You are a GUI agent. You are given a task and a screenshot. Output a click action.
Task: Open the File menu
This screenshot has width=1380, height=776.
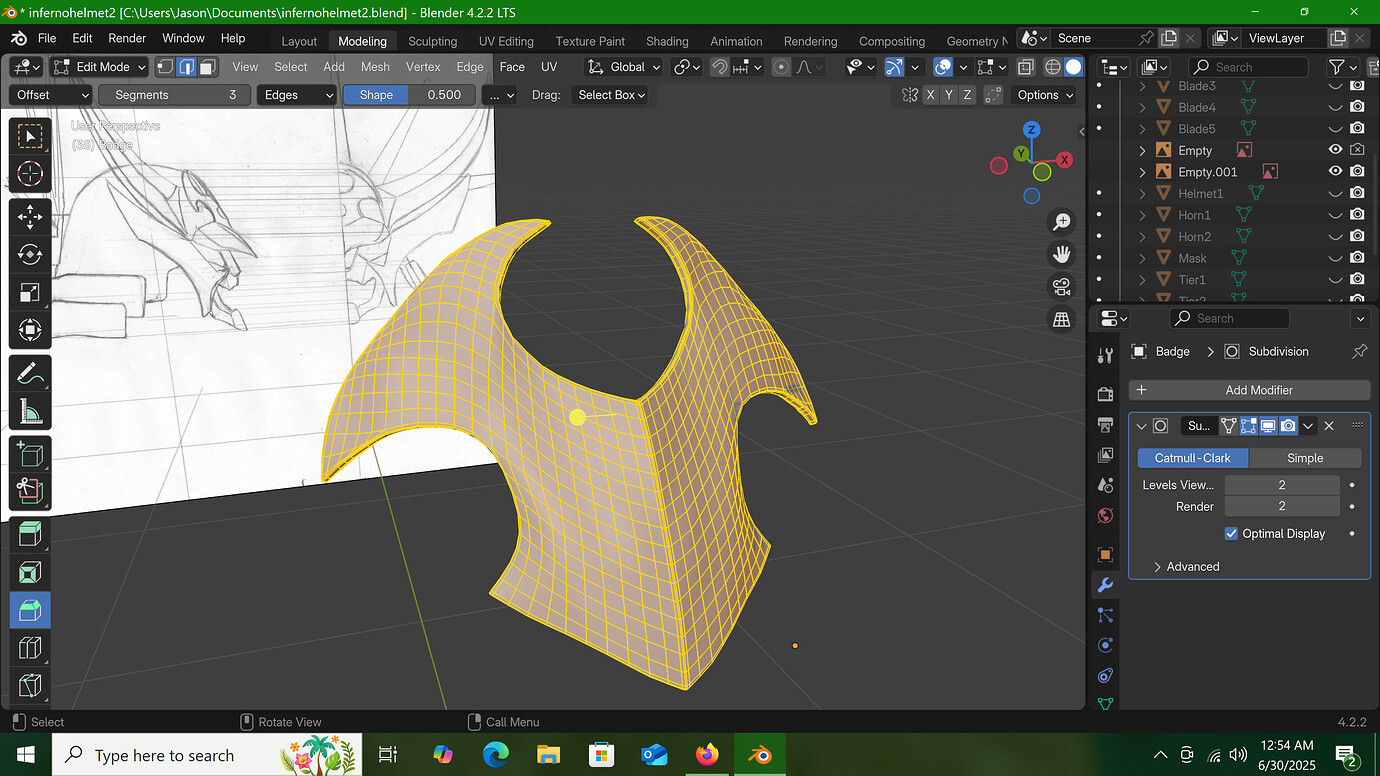[x=47, y=38]
